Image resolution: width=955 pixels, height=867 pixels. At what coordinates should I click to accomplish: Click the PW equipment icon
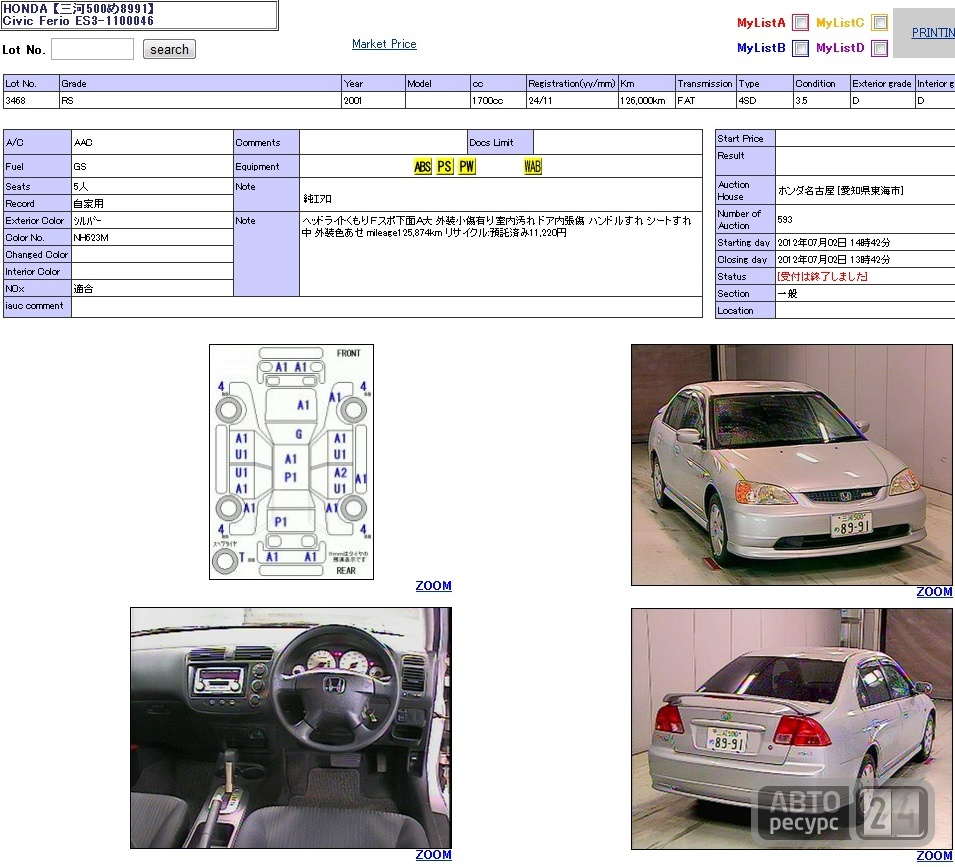click(x=467, y=166)
